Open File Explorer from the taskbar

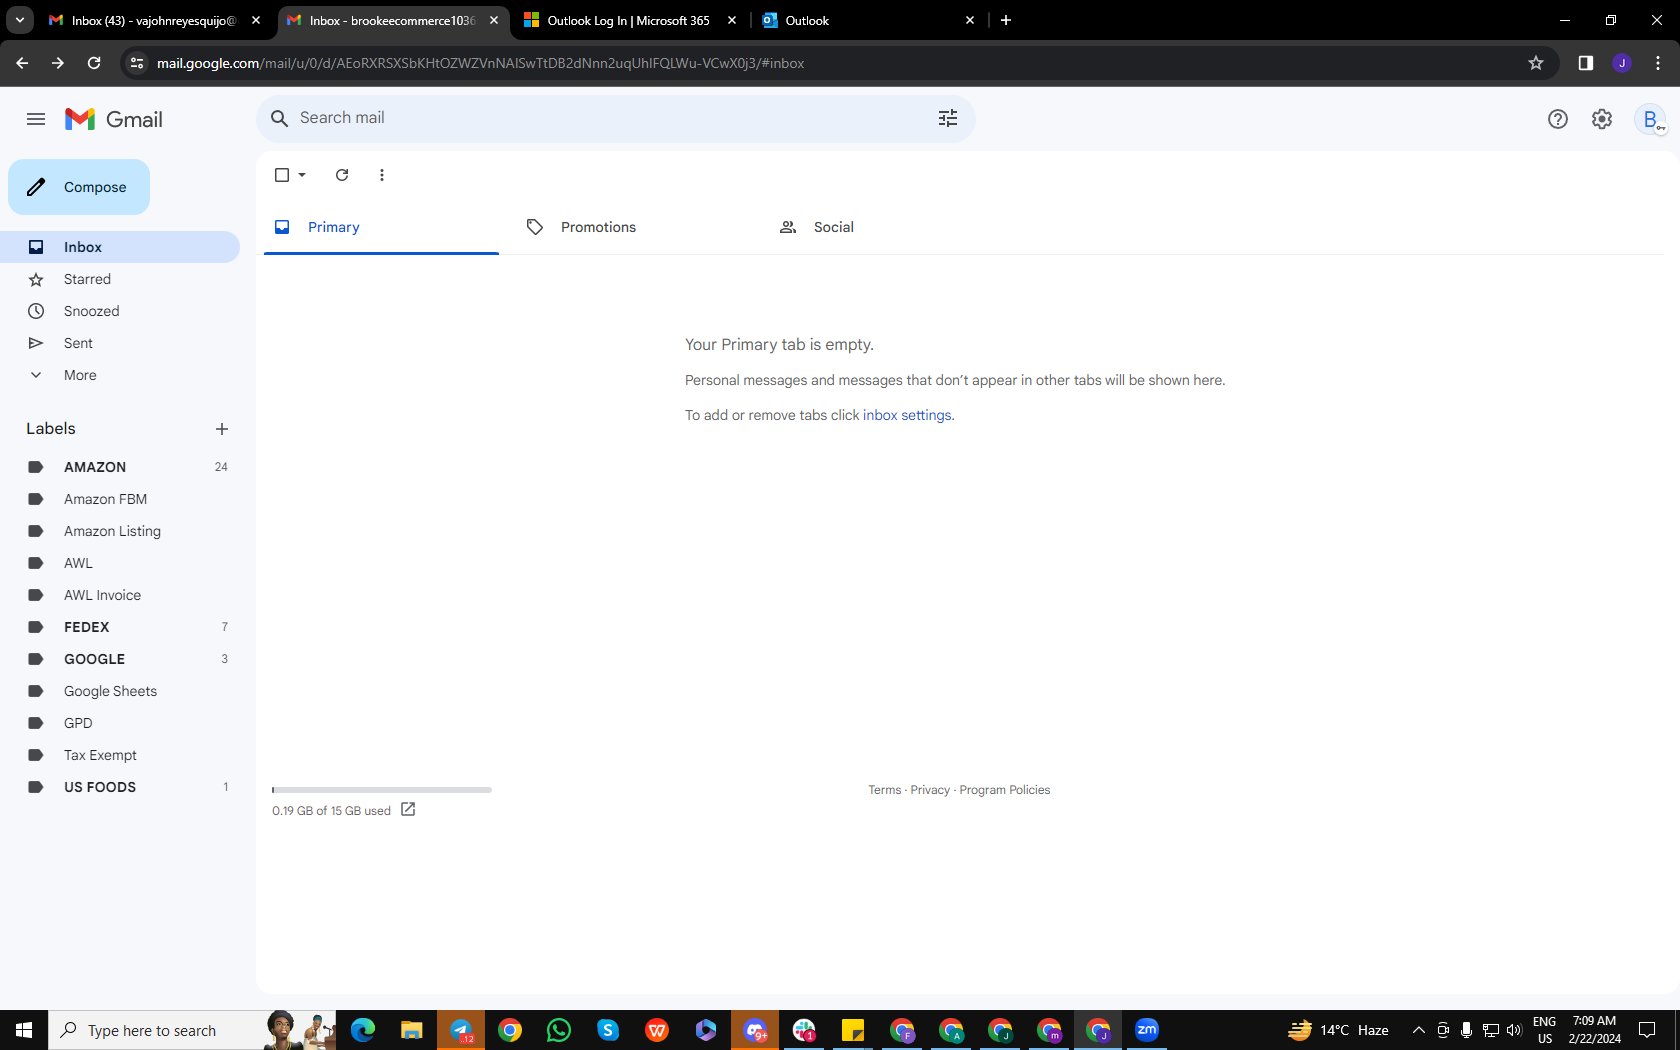[412, 1030]
